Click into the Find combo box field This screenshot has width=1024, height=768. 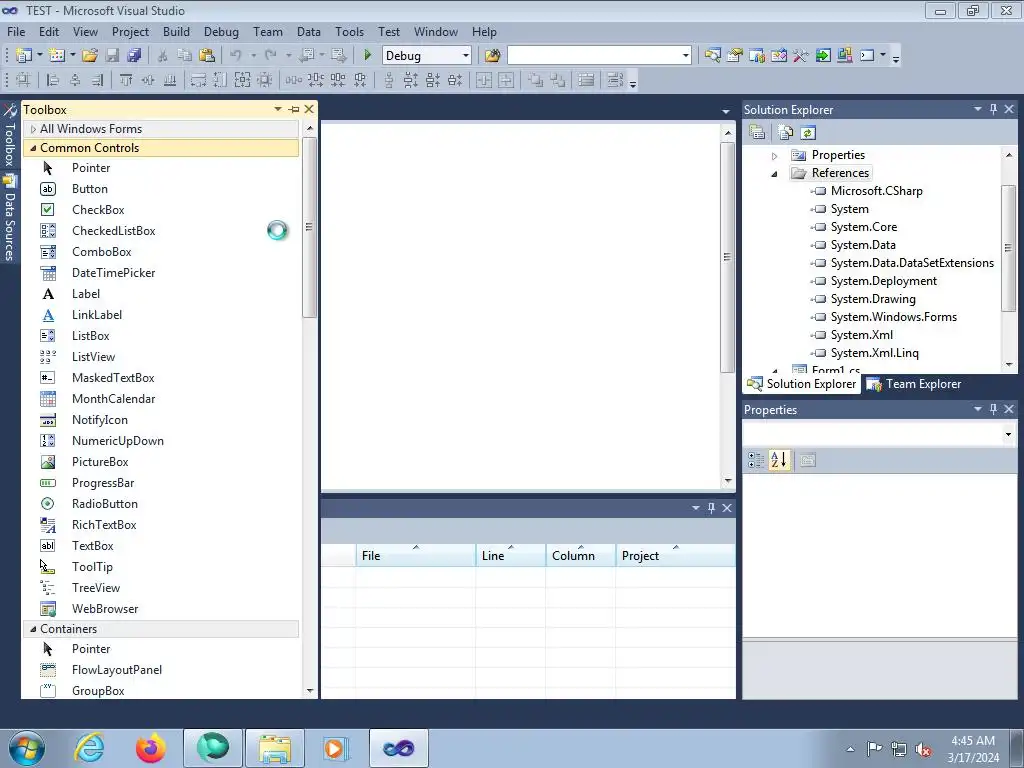point(594,56)
